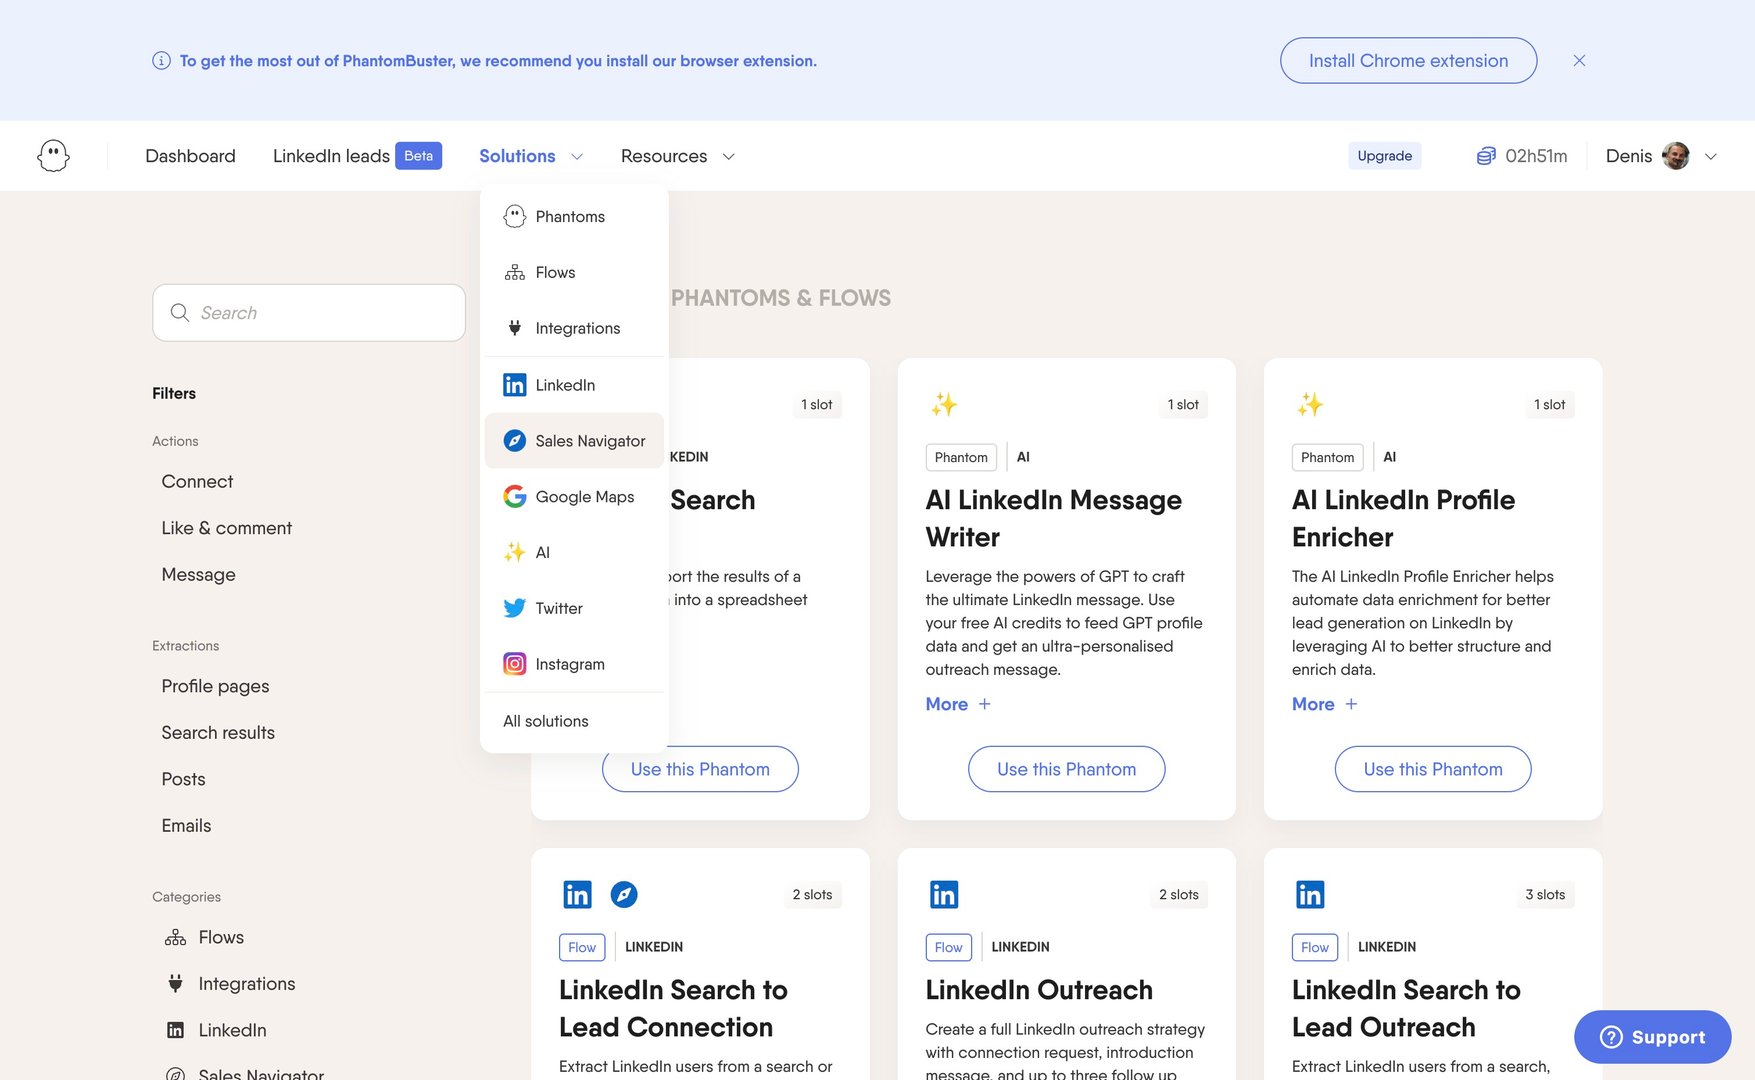Choose Sales Navigator in Solutions menu
Viewport: 1755px width, 1080px height.
574,441
